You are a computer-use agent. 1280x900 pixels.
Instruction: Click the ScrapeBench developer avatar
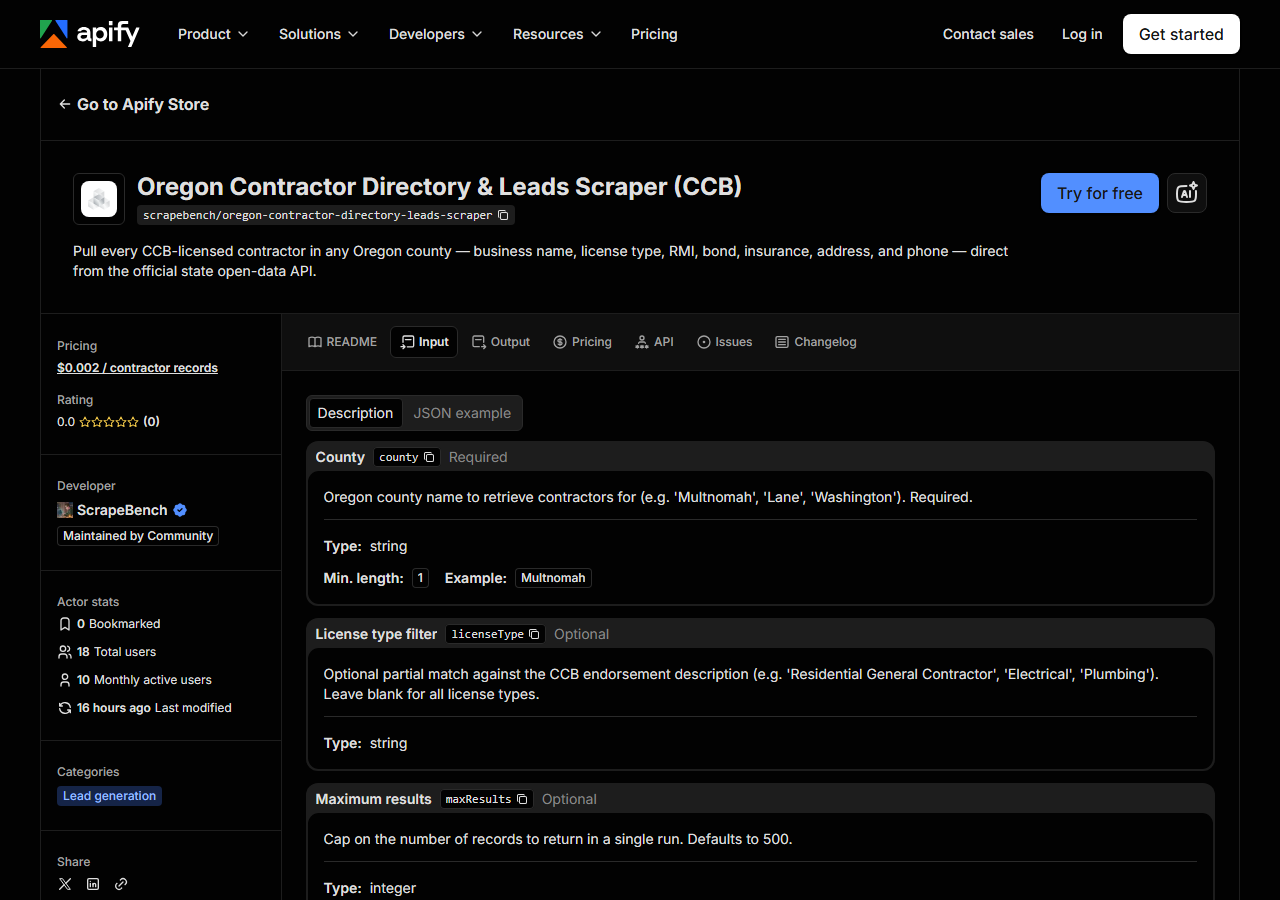65,510
